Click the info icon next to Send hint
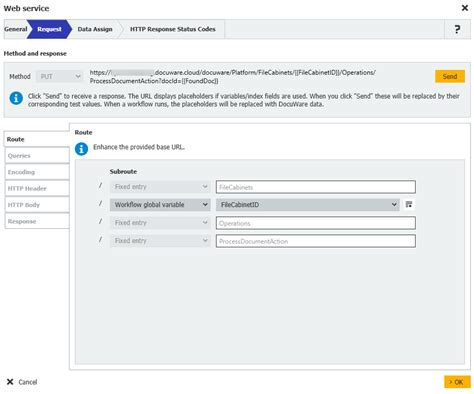474x394 pixels. click(16, 98)
